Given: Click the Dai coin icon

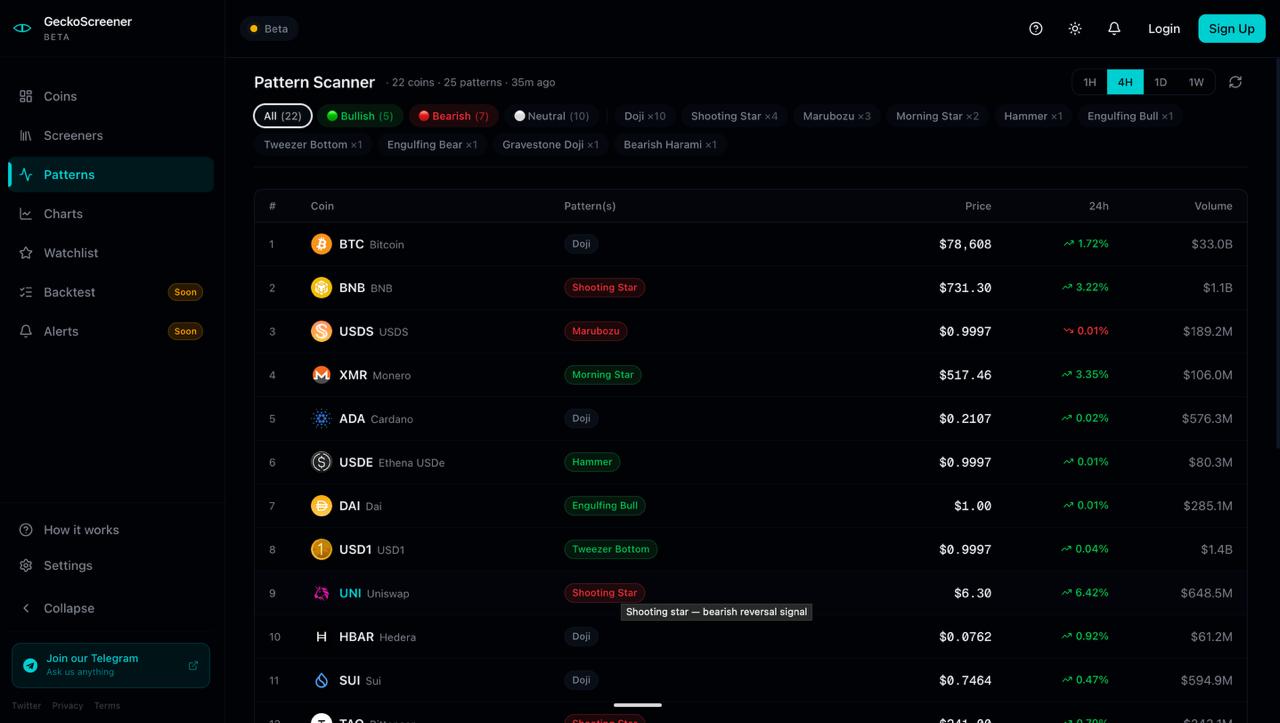Looking at the screenshot, I should [x=321, y=506].
